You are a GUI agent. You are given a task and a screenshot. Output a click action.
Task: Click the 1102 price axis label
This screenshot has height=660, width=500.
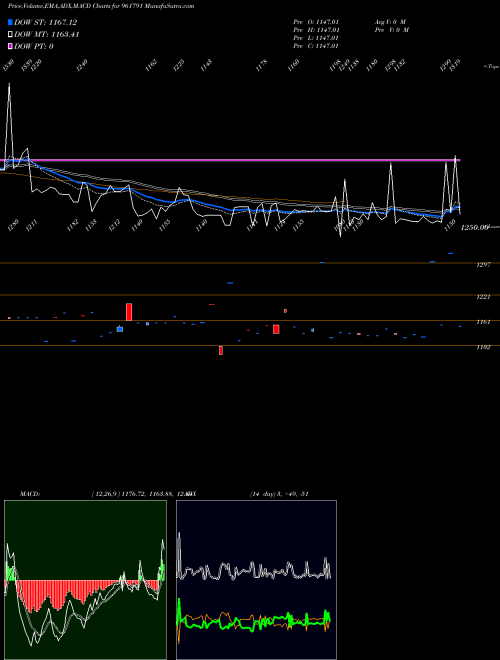tap(484, 347)
